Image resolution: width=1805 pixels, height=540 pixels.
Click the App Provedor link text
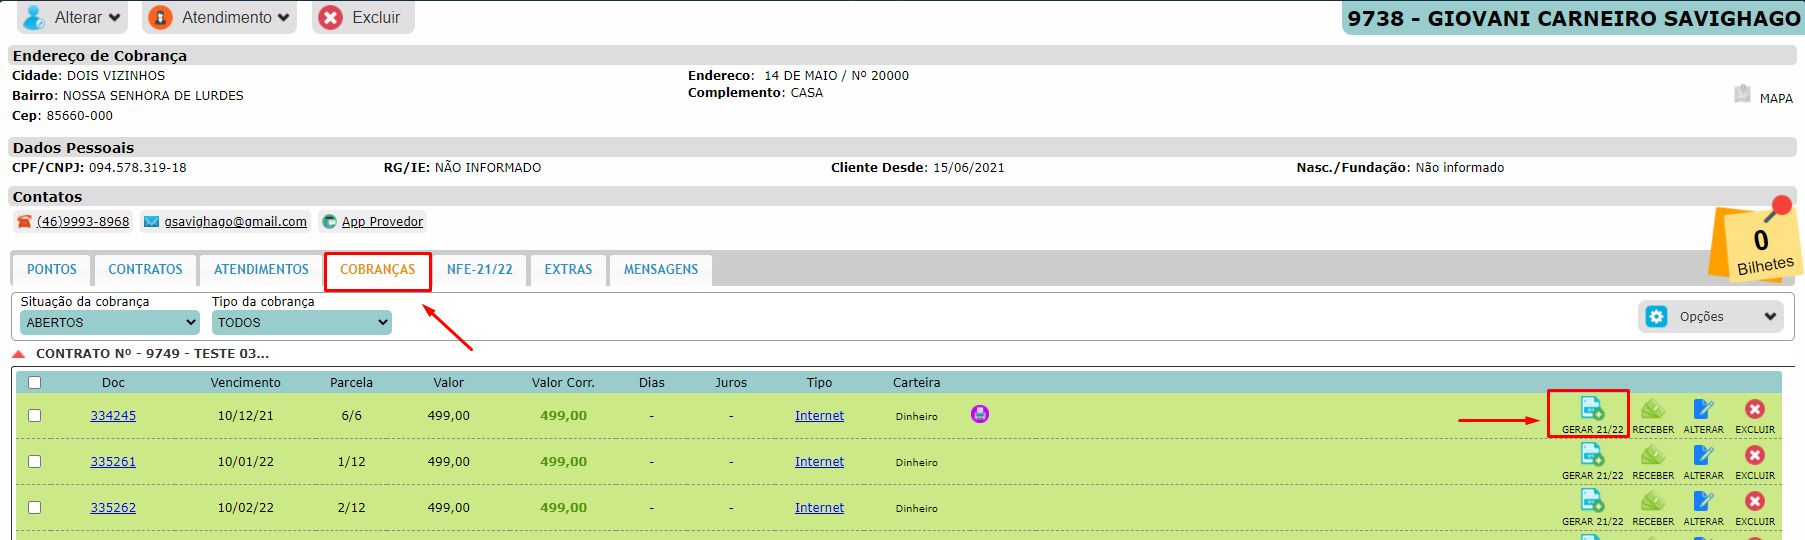[382, 221]
